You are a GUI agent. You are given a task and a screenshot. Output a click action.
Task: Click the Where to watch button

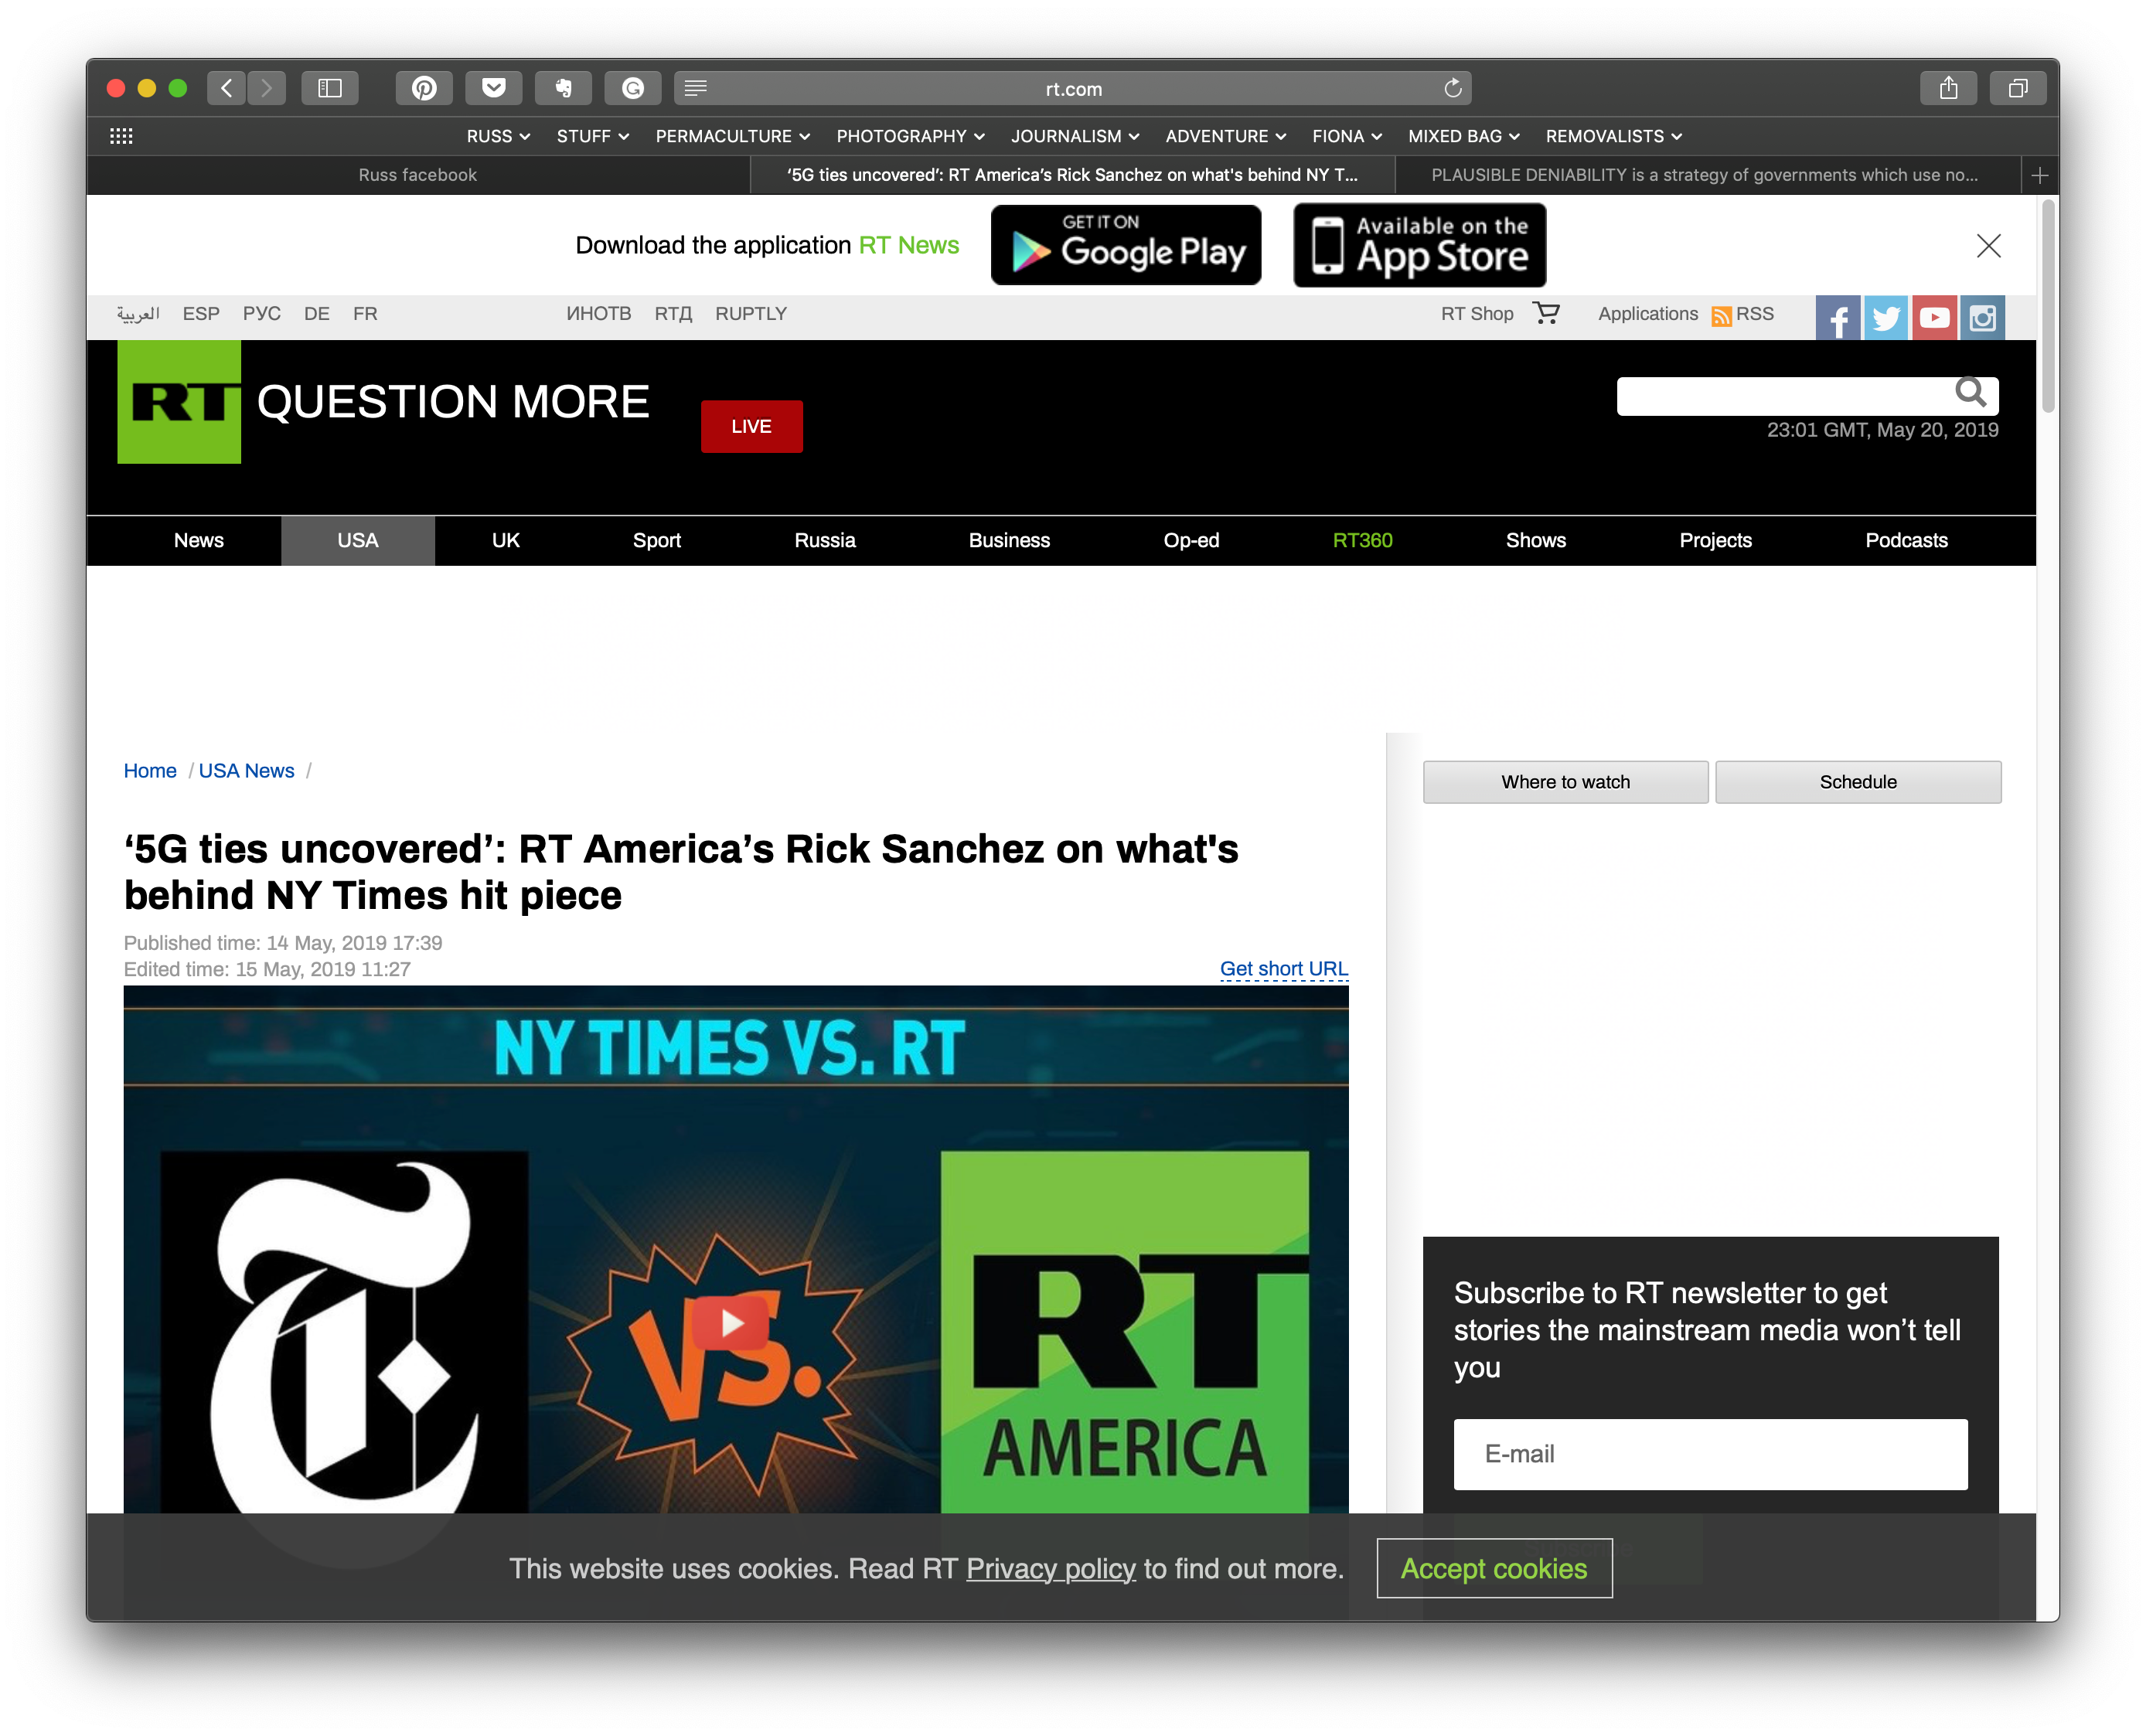tap(1565, 781)
